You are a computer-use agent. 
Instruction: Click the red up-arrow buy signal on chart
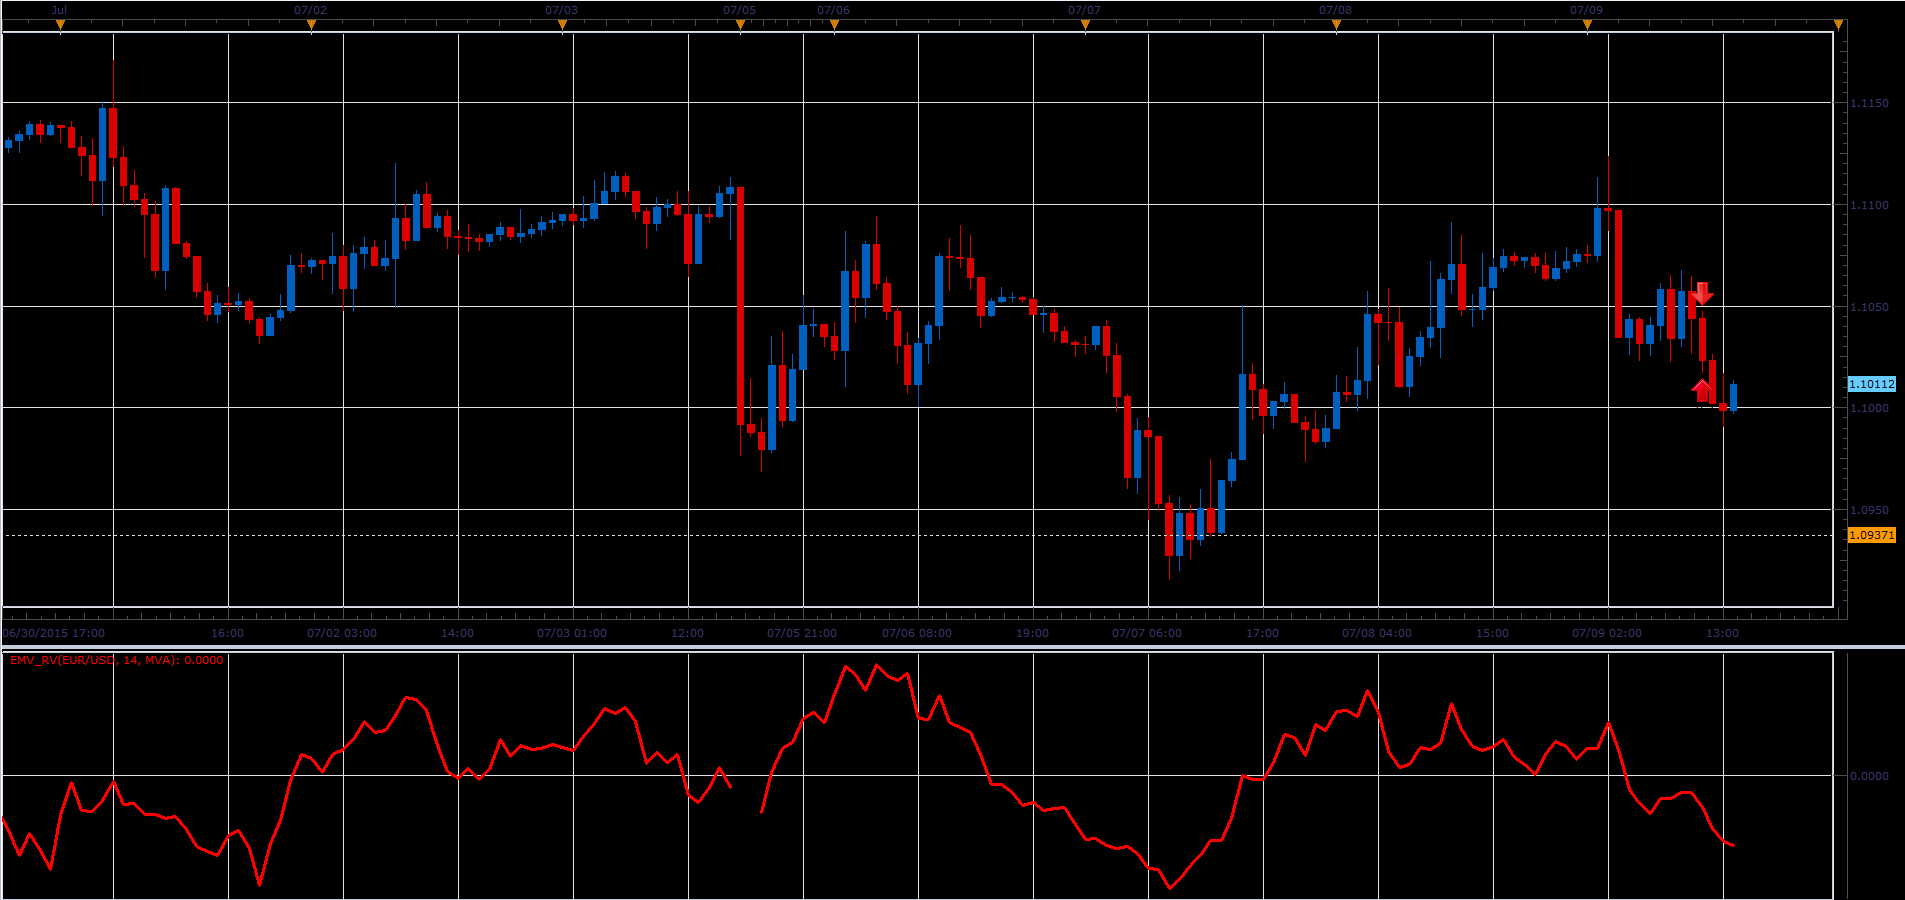[1702, 390]
